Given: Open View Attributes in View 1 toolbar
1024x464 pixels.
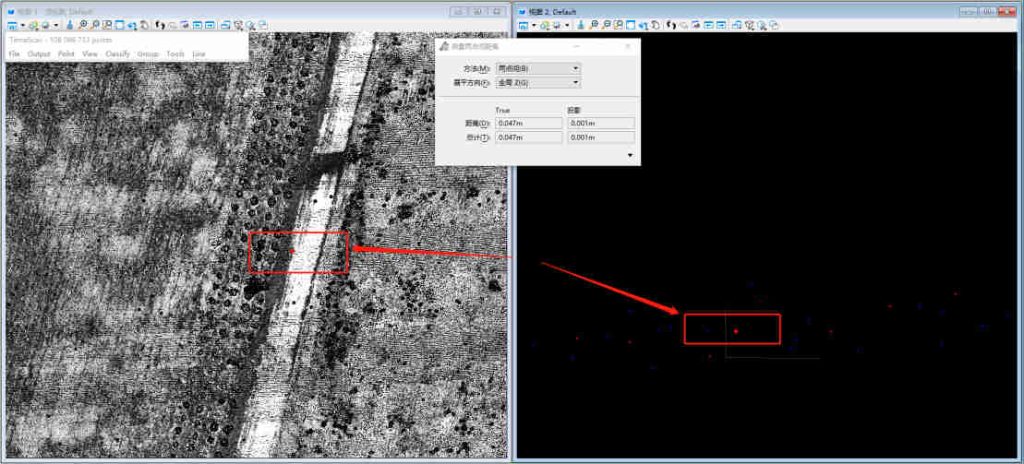Looking at the screenshot, I should pos(12,25).
